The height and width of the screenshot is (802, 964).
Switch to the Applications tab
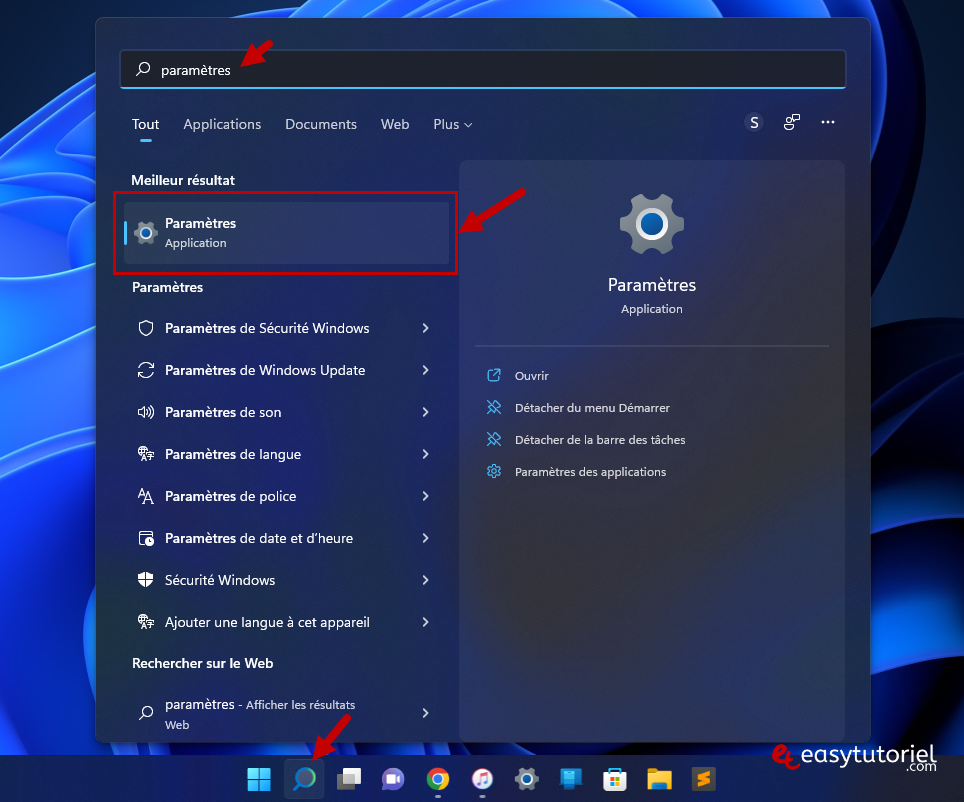pyautogui.click(x=222, y=124)
